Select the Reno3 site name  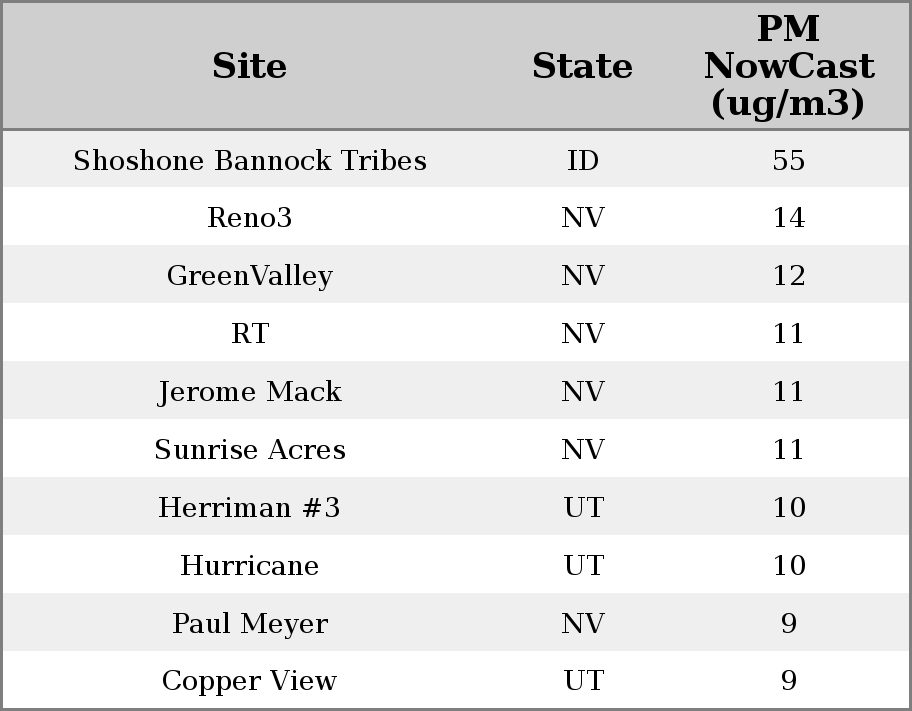[250, 218]
